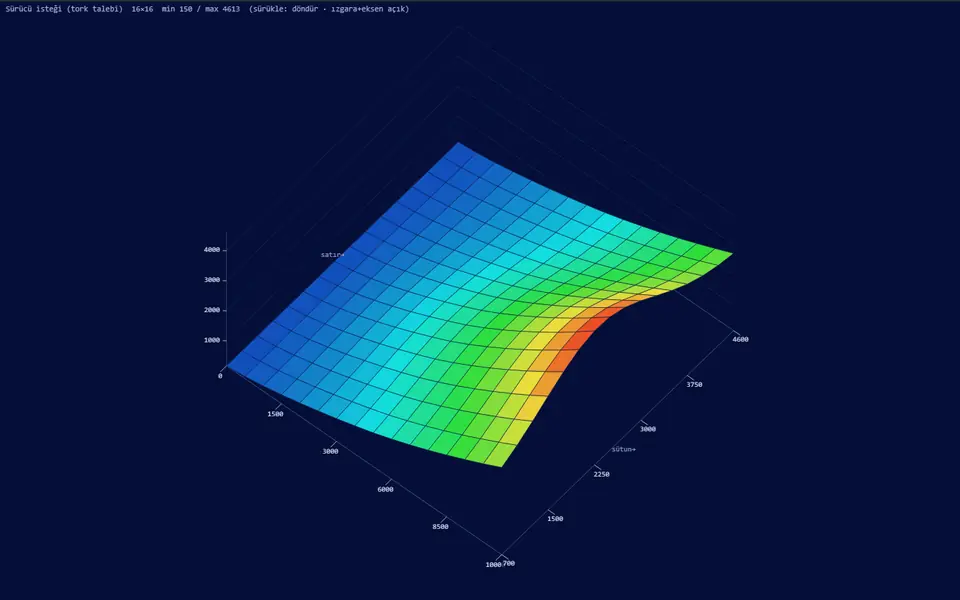960x600 pixels.
Task: Click the 'Sürücü isteği (tork talebi)' title text
Action: [64, 9]
